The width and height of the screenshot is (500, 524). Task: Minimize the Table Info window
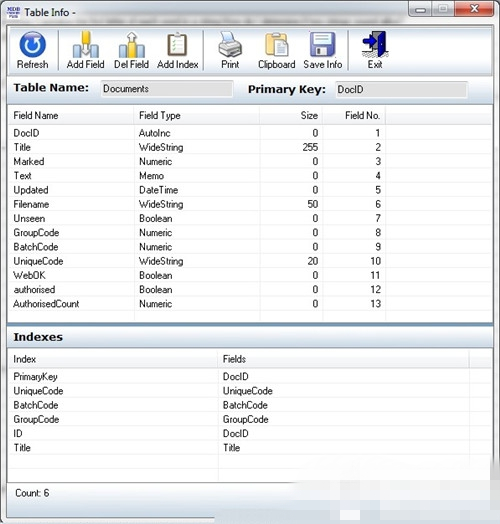pyautogui.click(x=420, y=9)
